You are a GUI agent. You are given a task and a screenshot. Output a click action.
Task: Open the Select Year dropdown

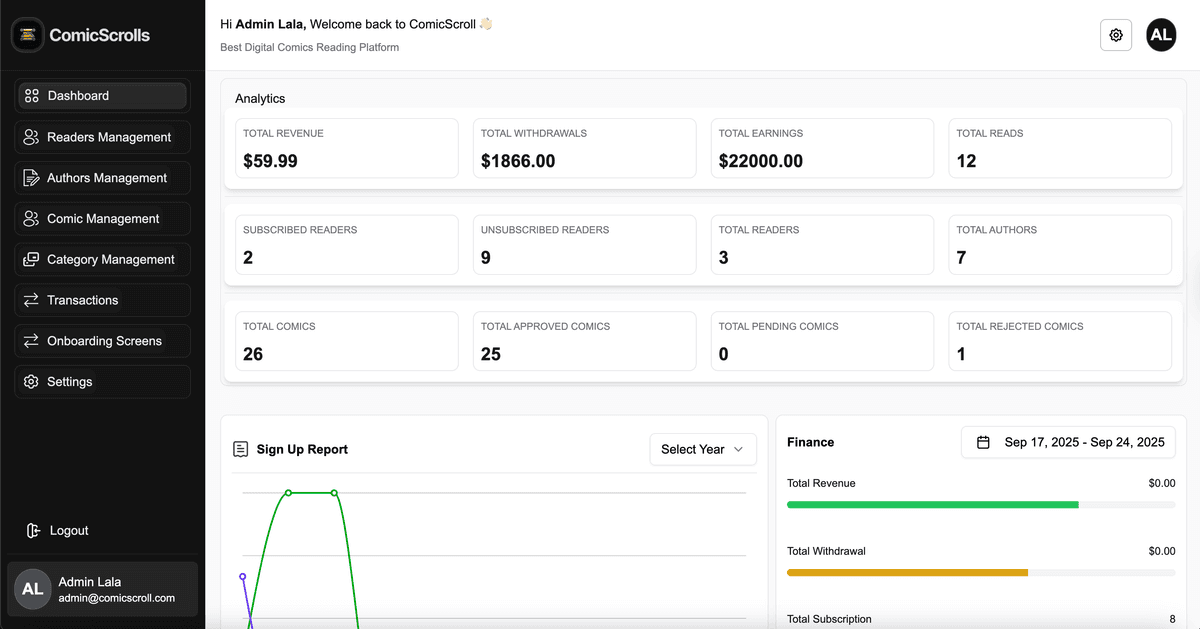coord(703,449)
